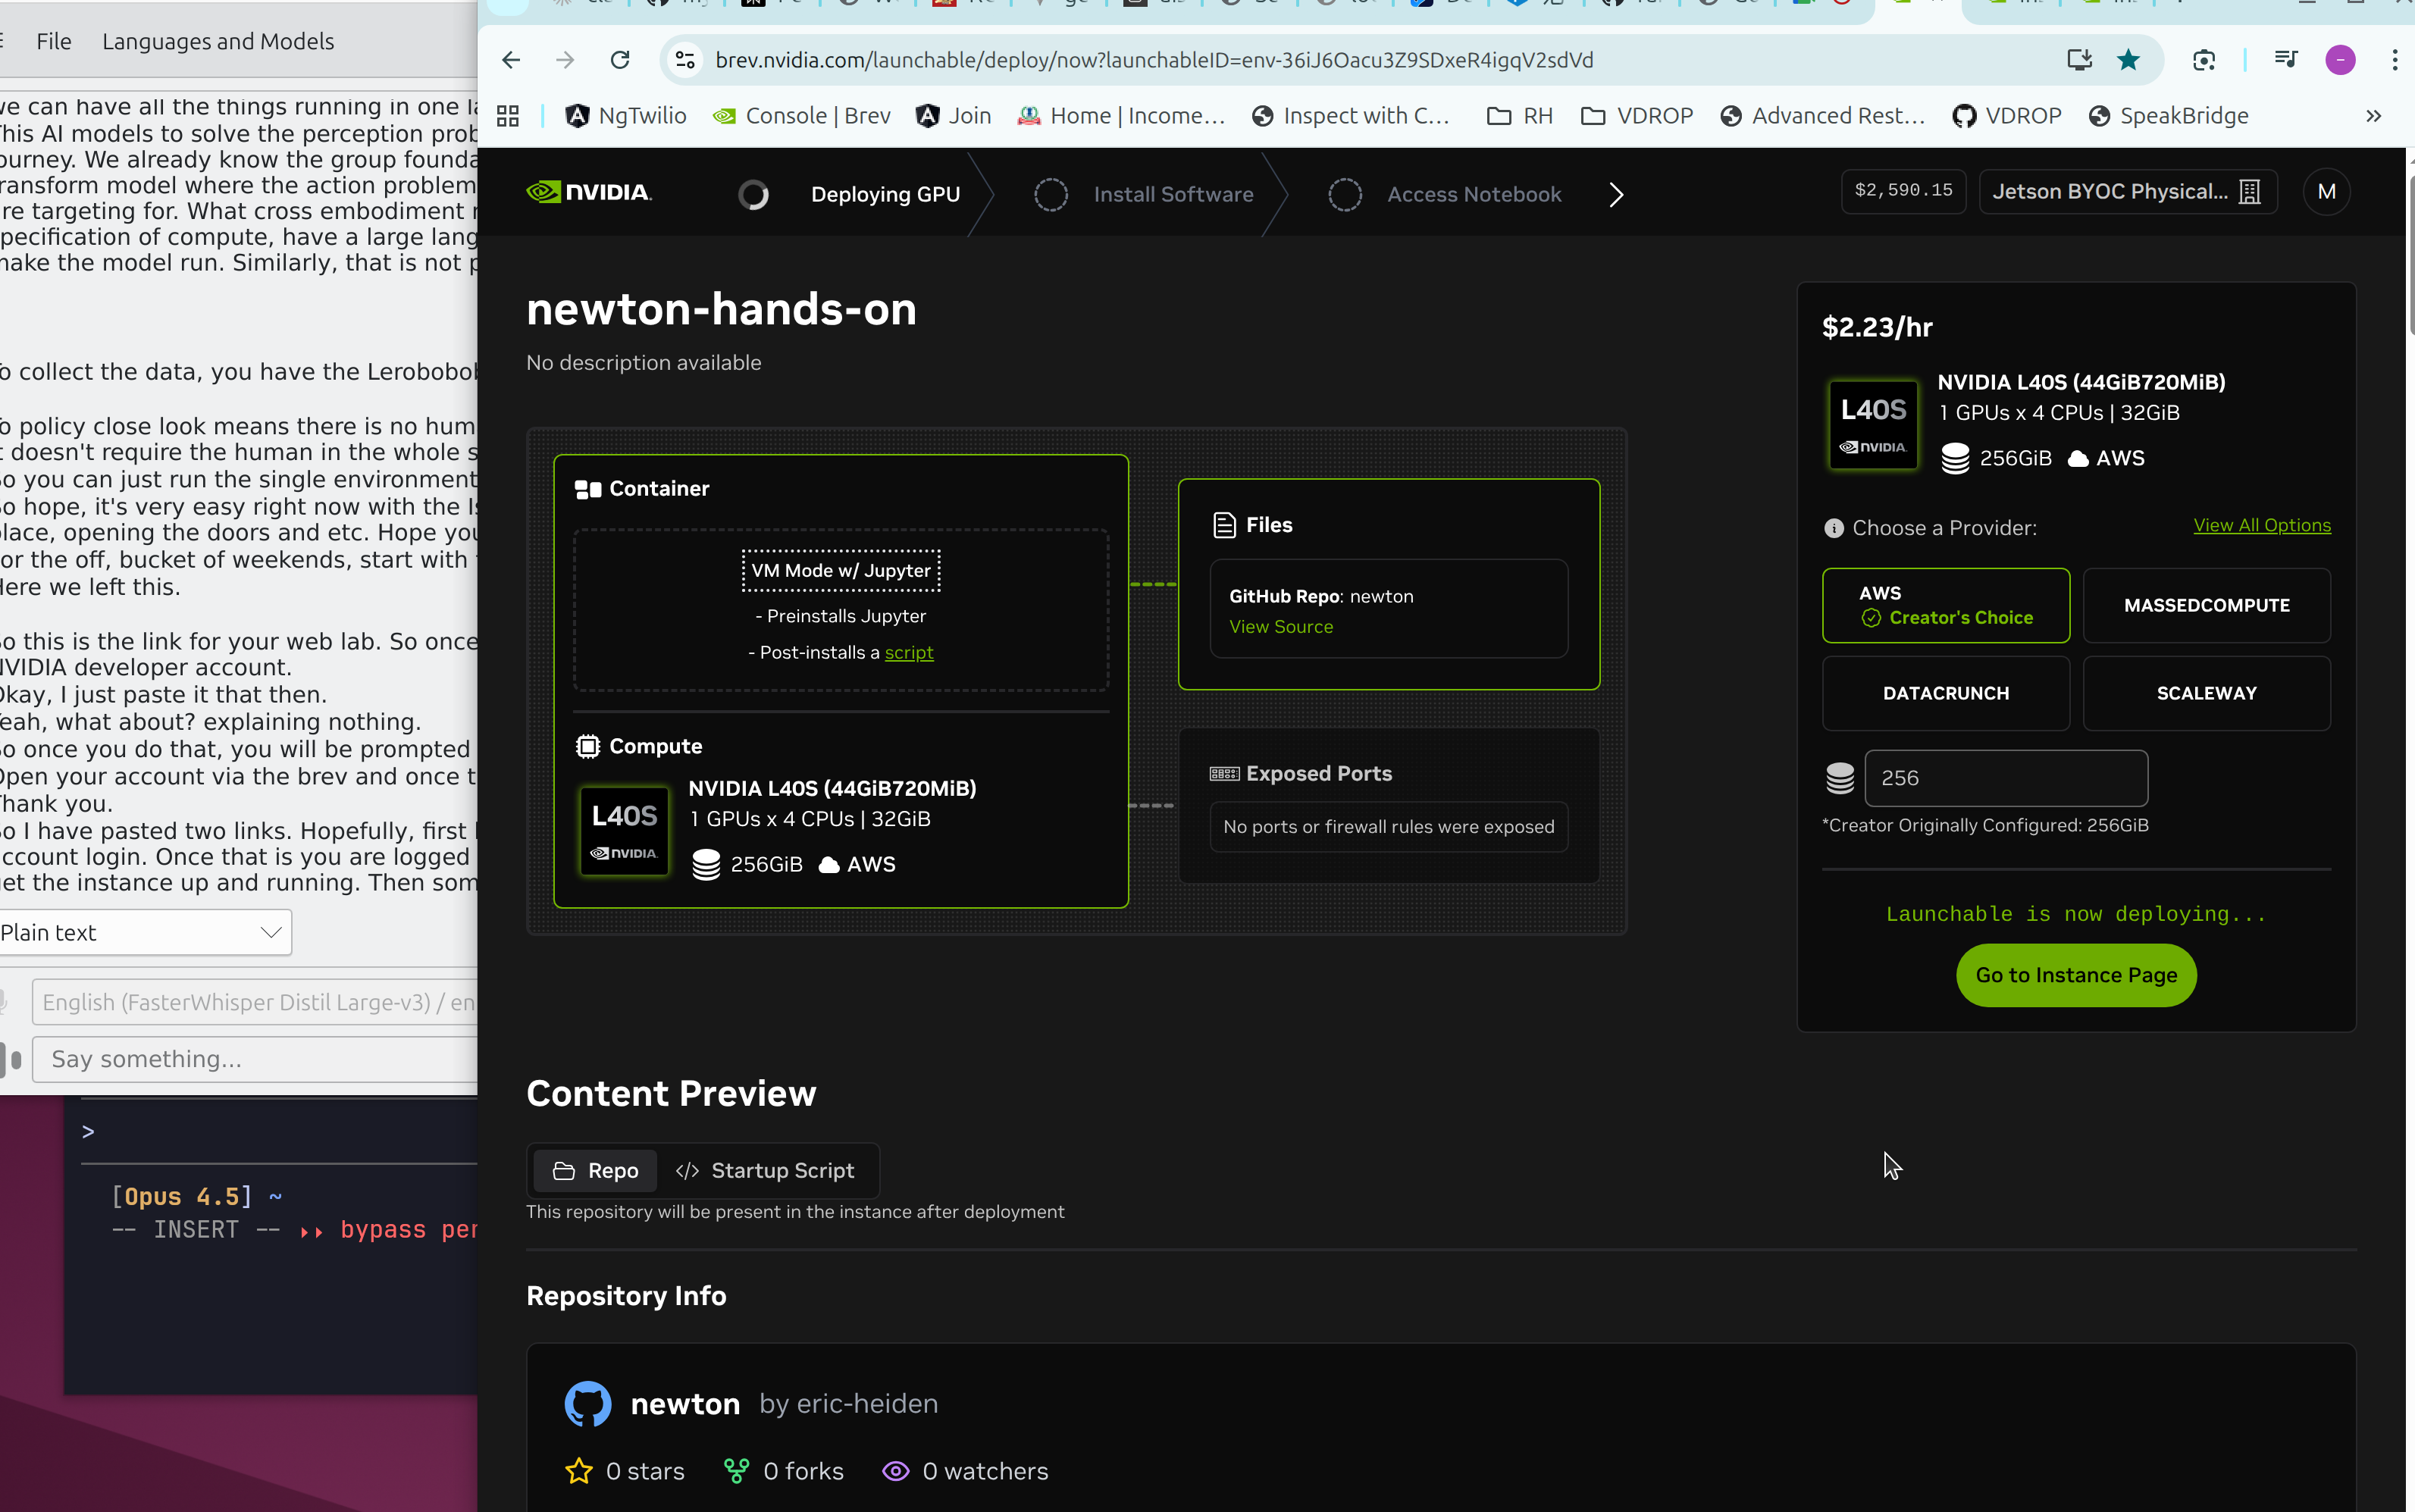
Task: Open the View All Options link
Action: click(2263, 525)
